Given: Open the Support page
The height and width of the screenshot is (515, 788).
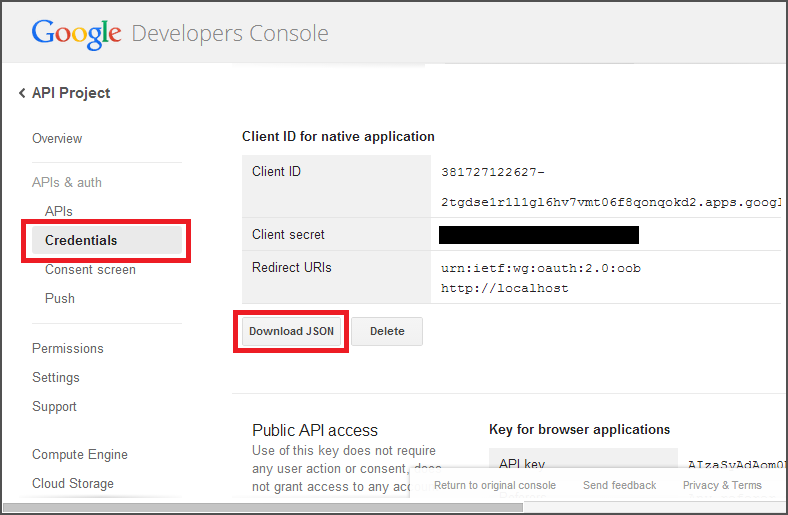Looking at the screenshot, I should tap(54, 406).
